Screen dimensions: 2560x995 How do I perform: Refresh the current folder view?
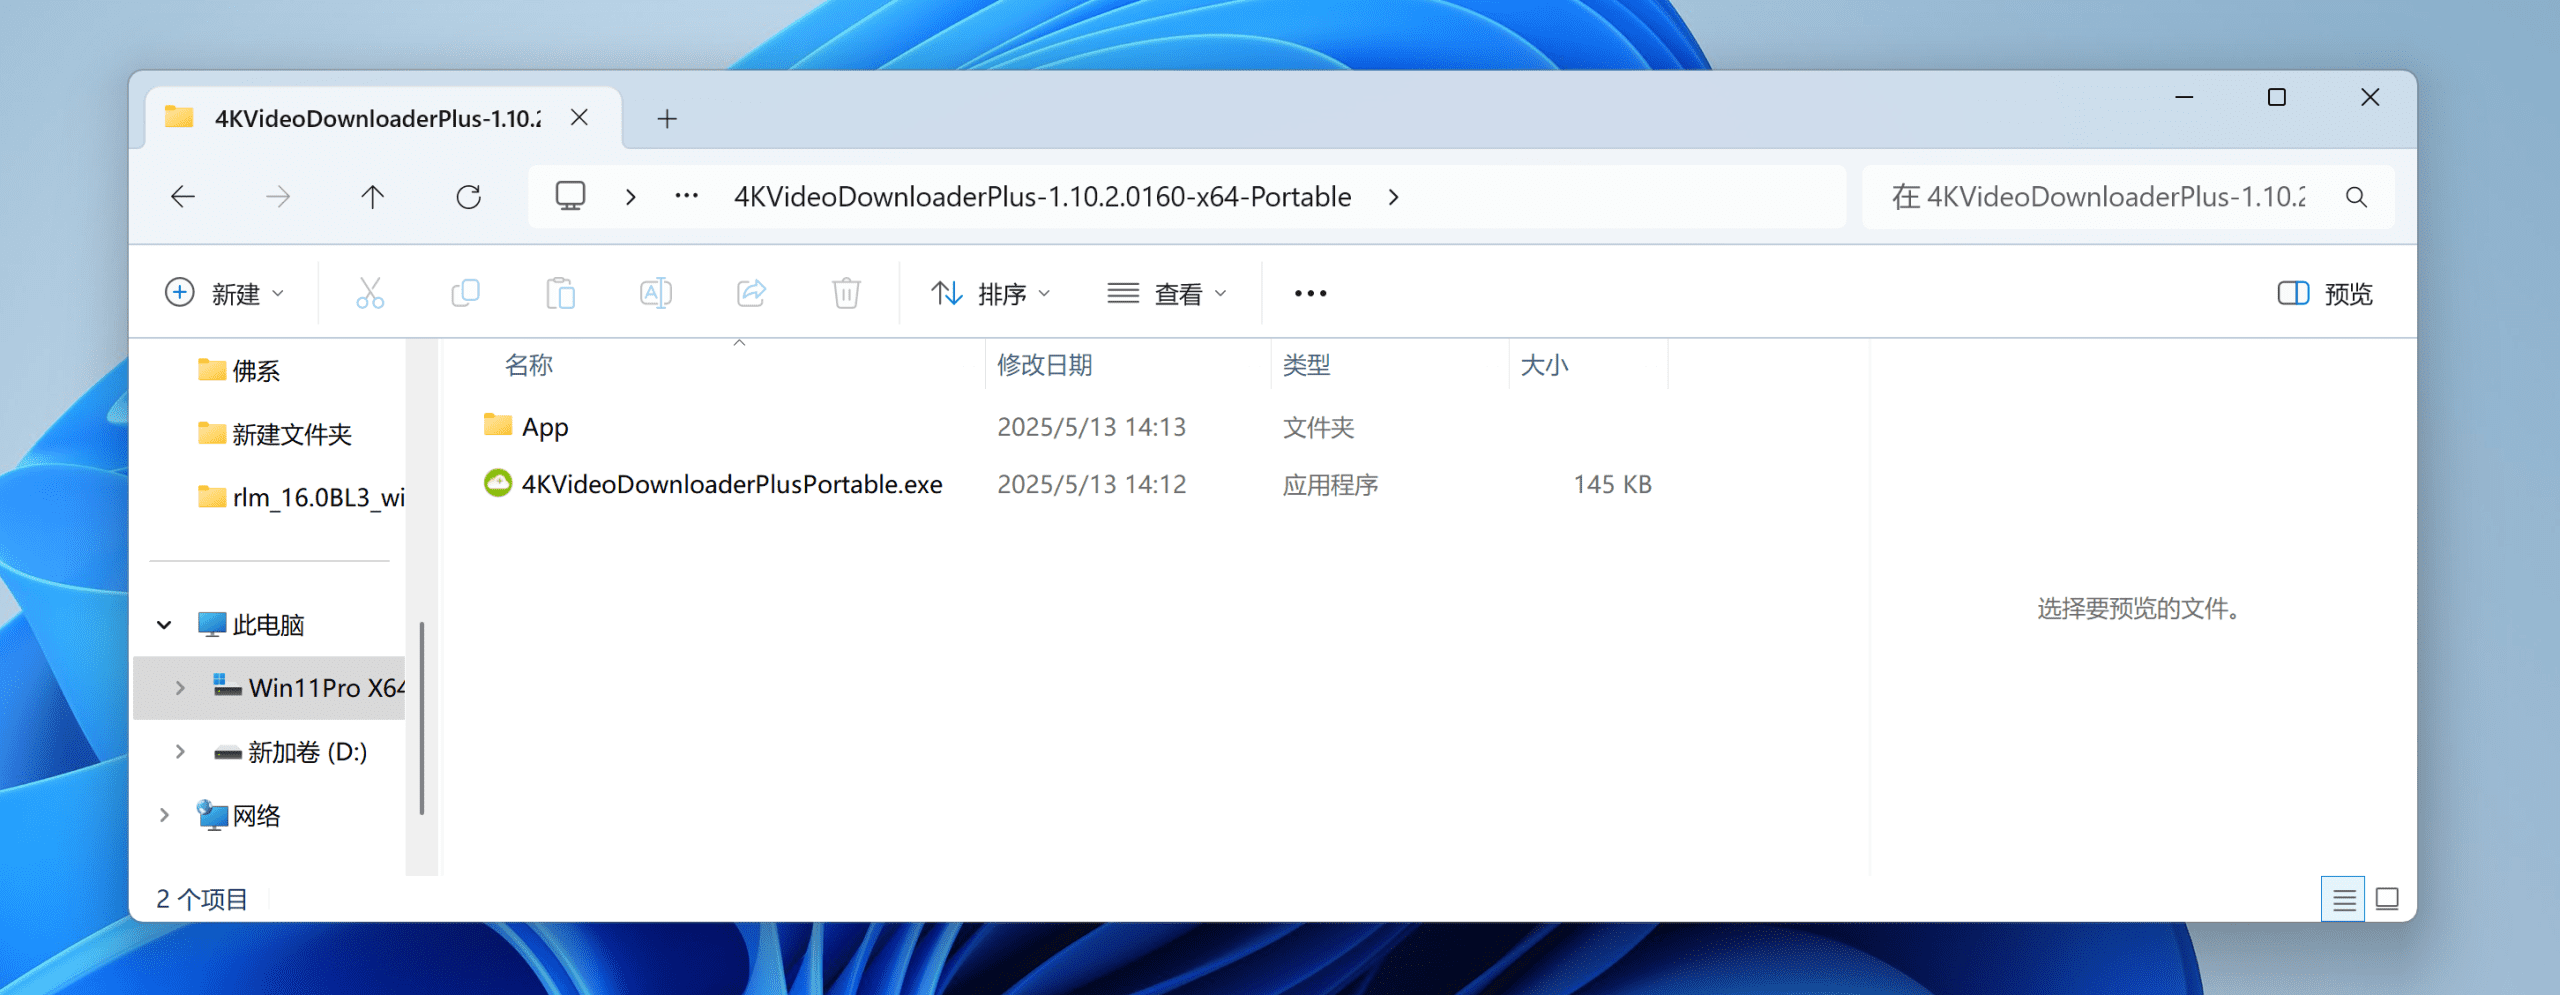pos(468,197)
